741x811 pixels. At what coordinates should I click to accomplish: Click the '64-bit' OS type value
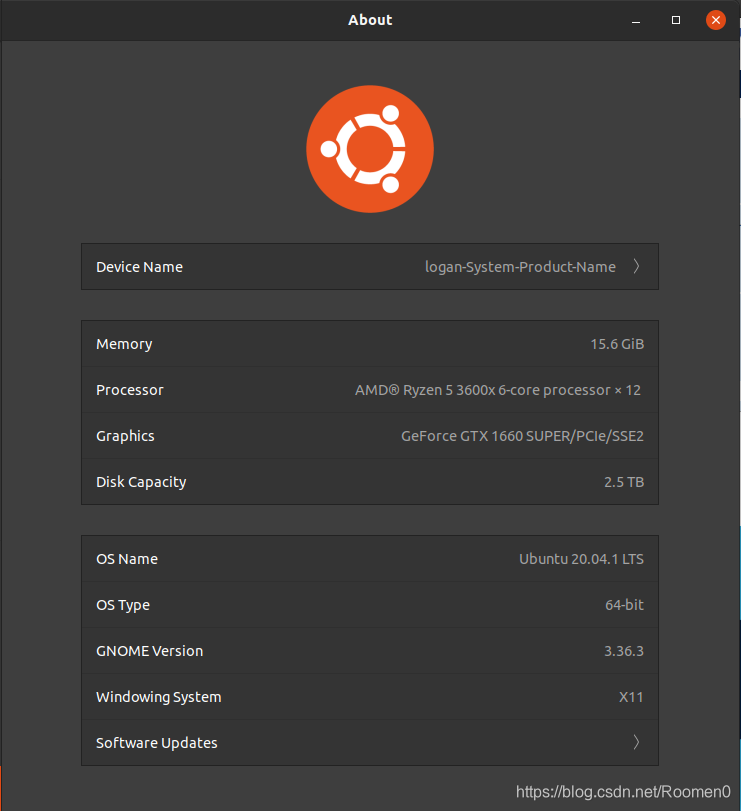pyautogui.click(x=624, y=605)
